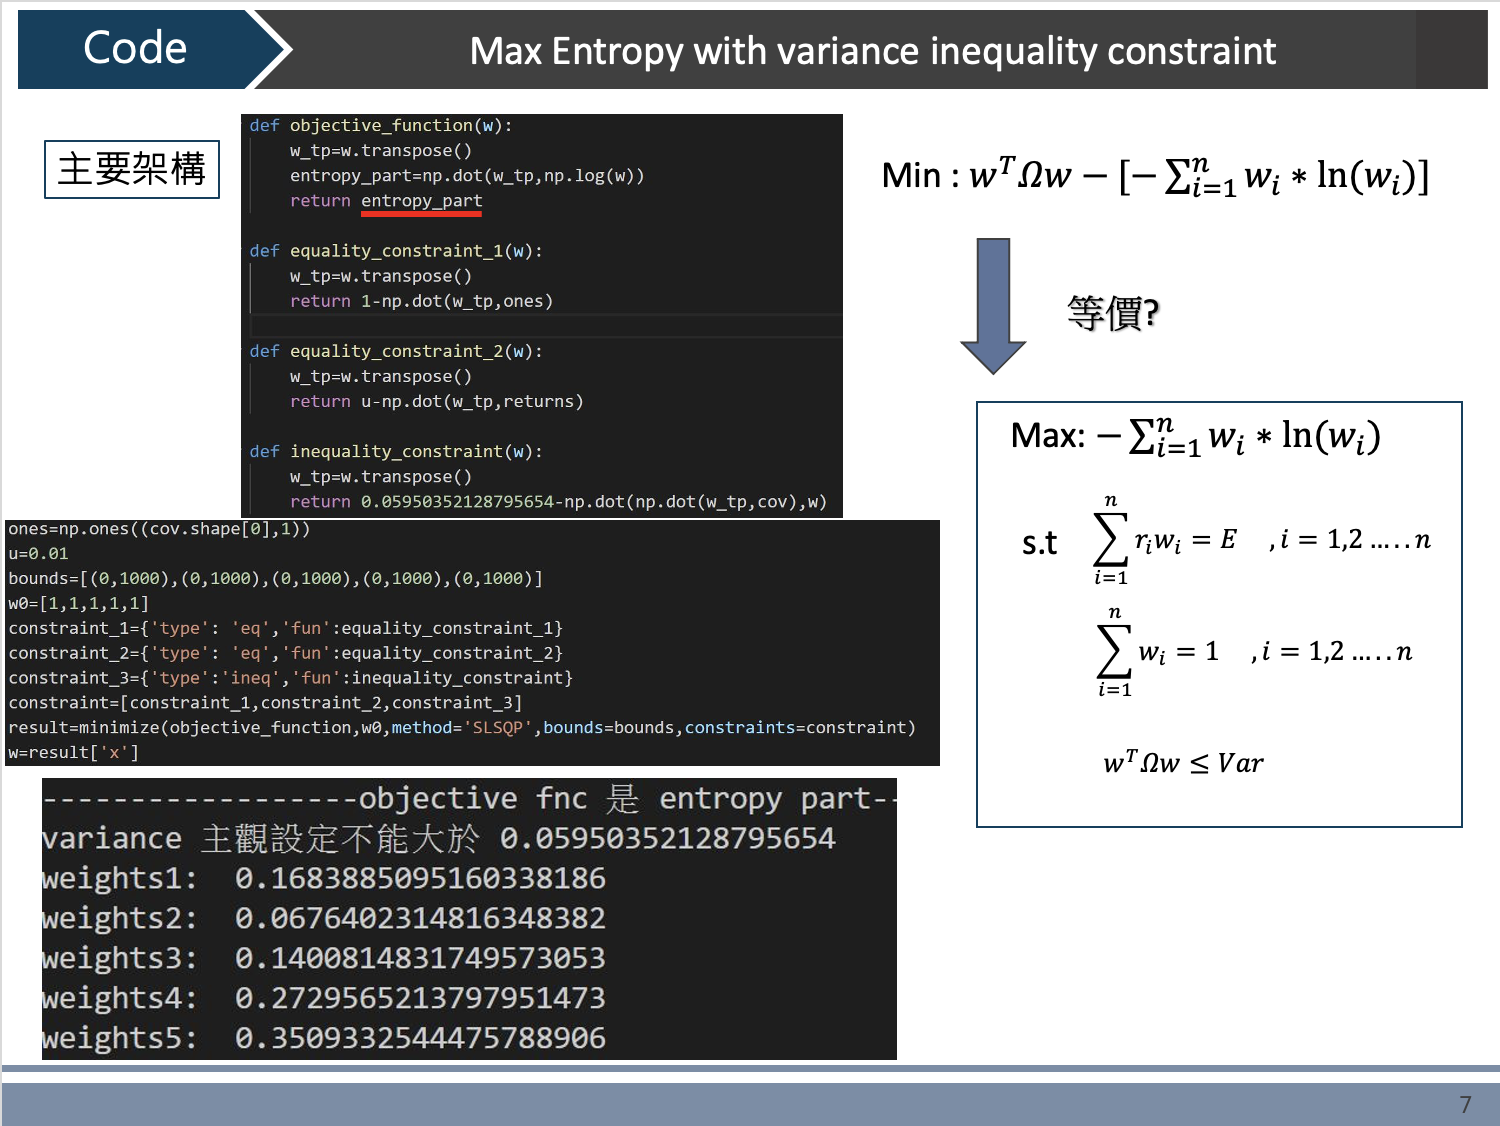
Task: Select the w0=[1,1,1,1,1] initial weights line
Action: point(78,602)
